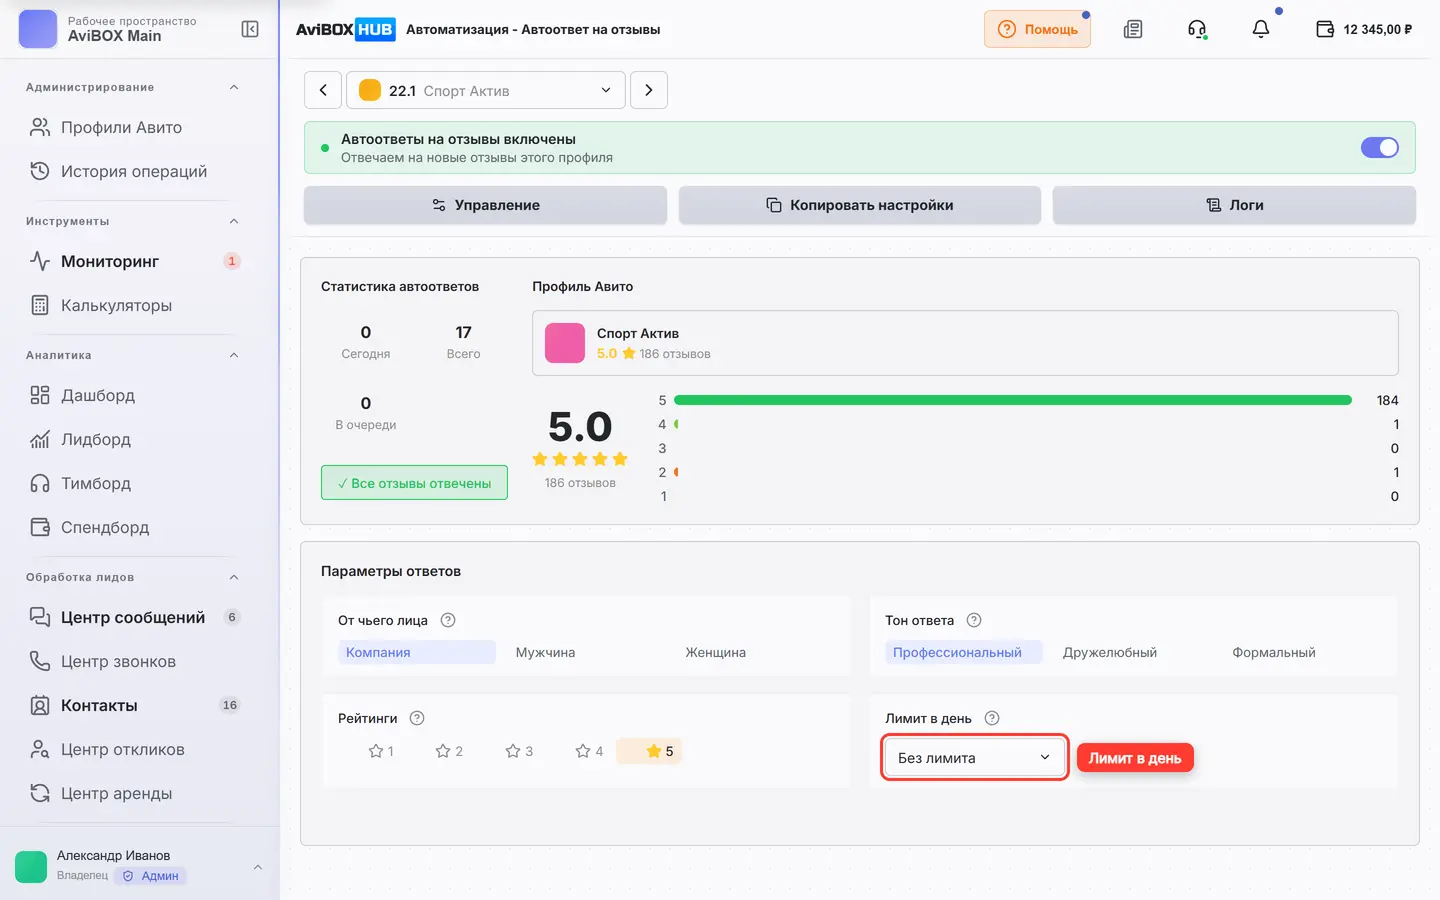Screen dimensions: 1440x900
Task: Open the "Без лимита" daily limit dropdown
Action: [x=974, y=758]
